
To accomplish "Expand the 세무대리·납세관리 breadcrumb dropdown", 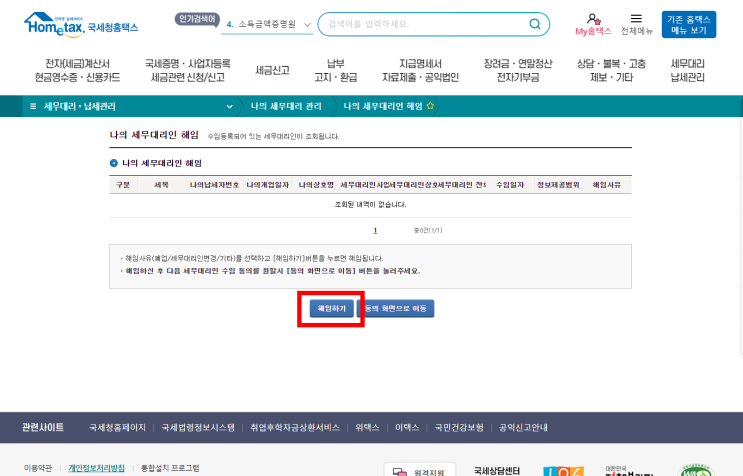I will click(229, 107).
